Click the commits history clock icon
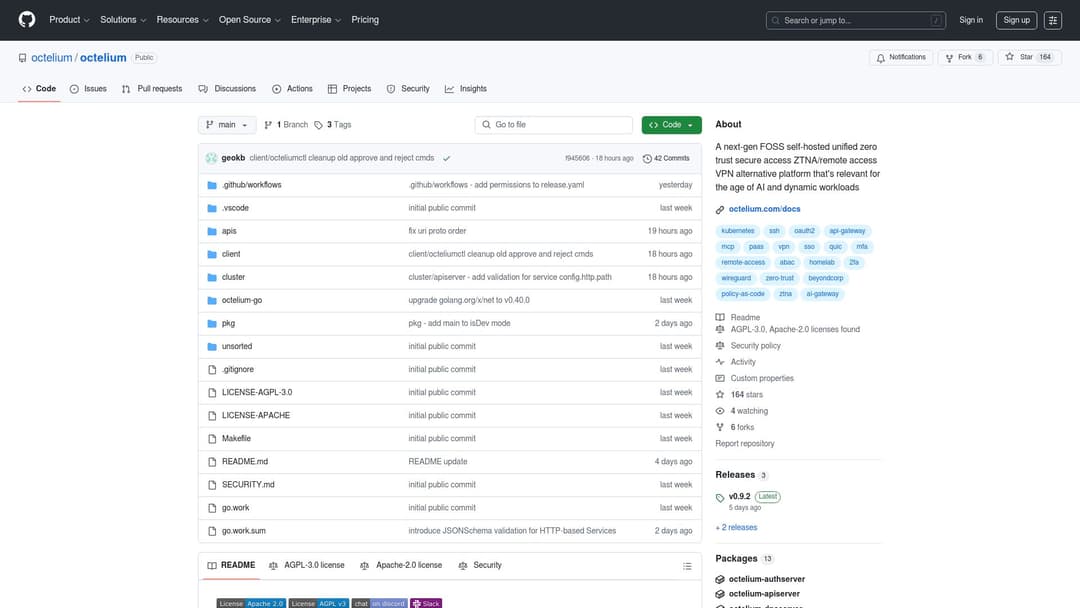 (647, 158)
